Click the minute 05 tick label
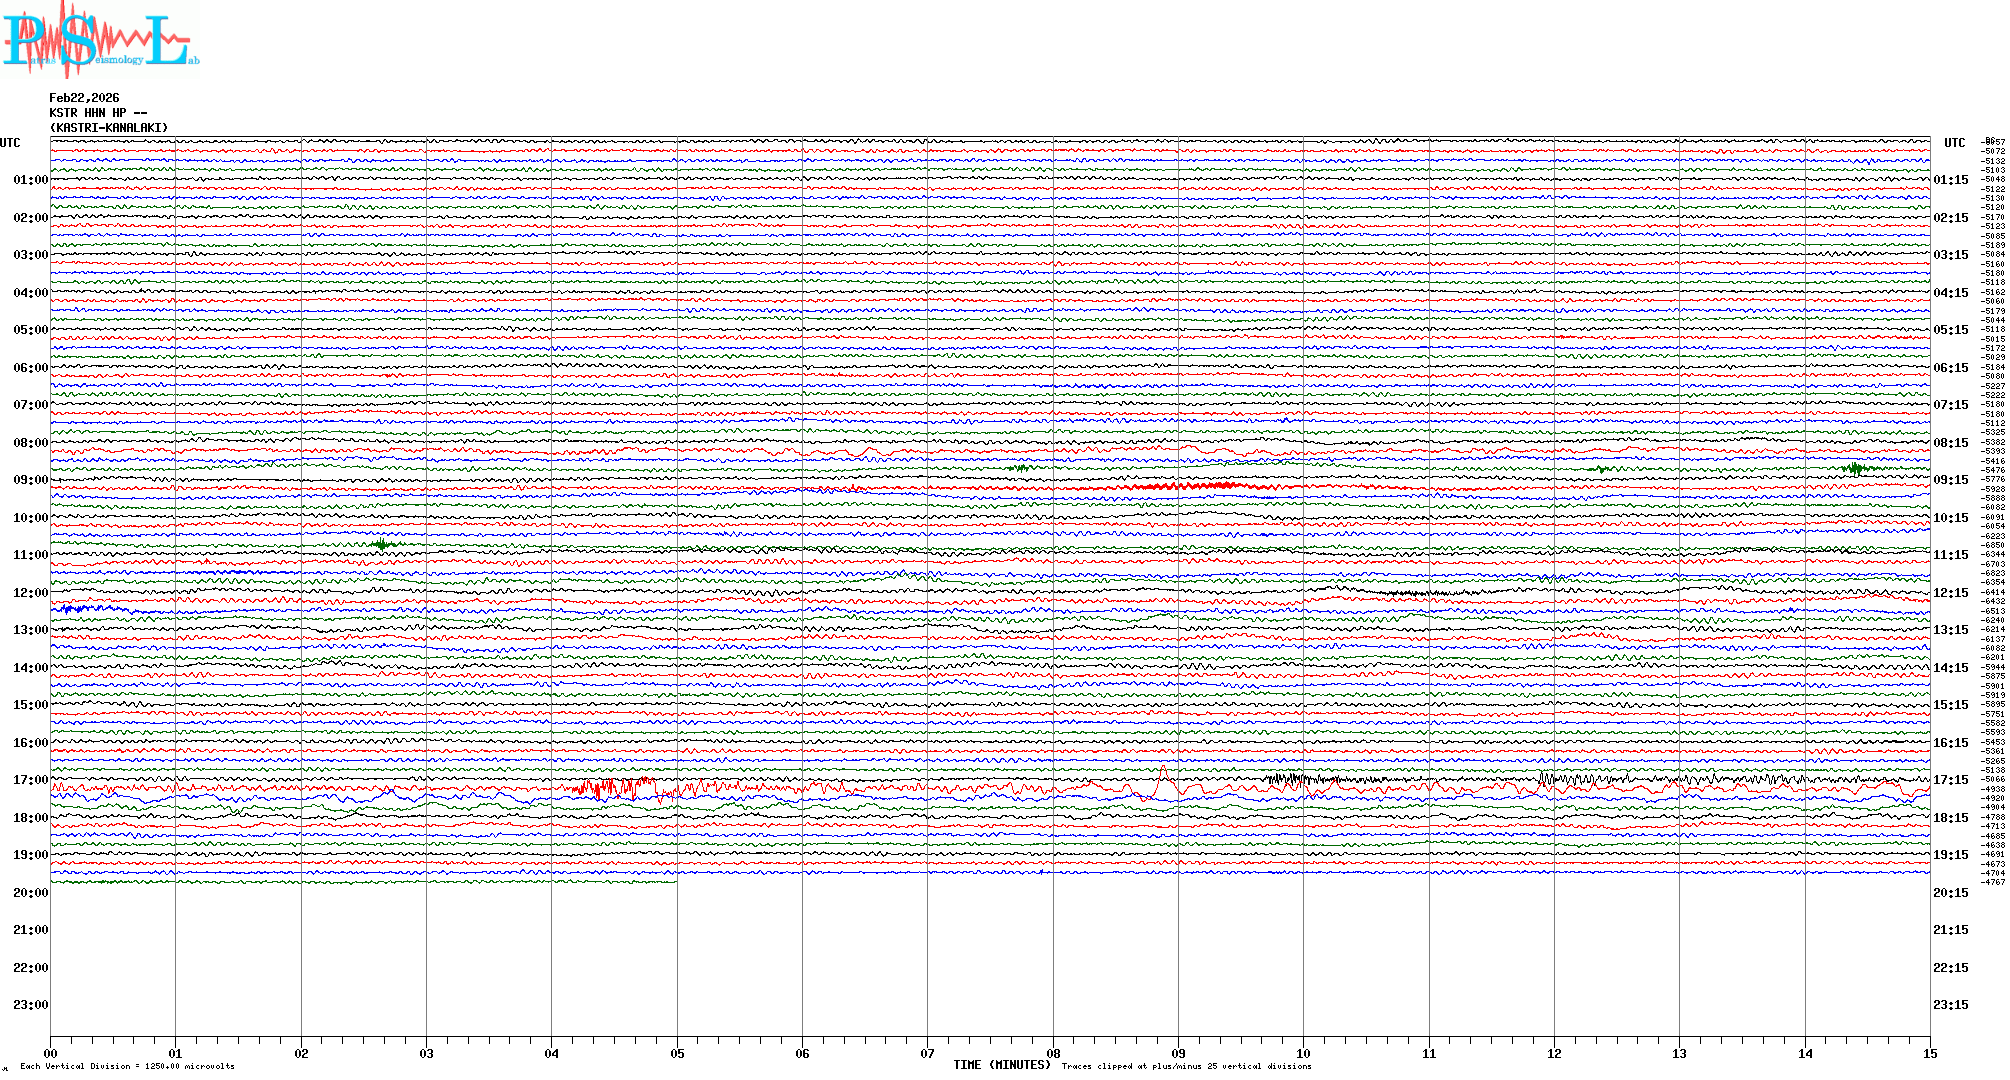The height and width of the screenshot is (1080, 2010). [x=677, y=1054]
